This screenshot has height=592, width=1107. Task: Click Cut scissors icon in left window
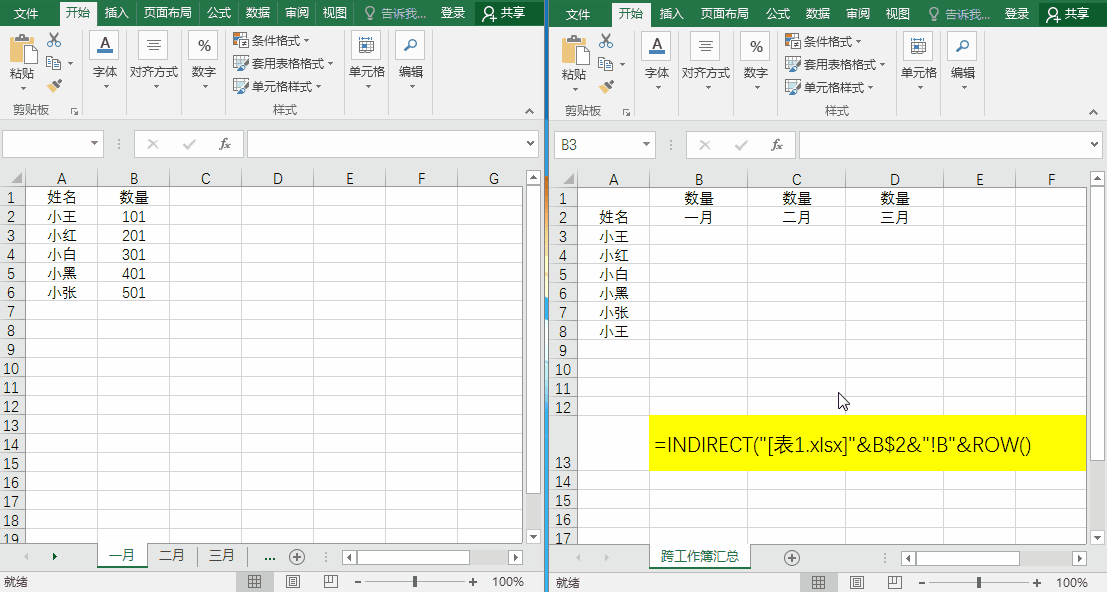tap(54, 40)
